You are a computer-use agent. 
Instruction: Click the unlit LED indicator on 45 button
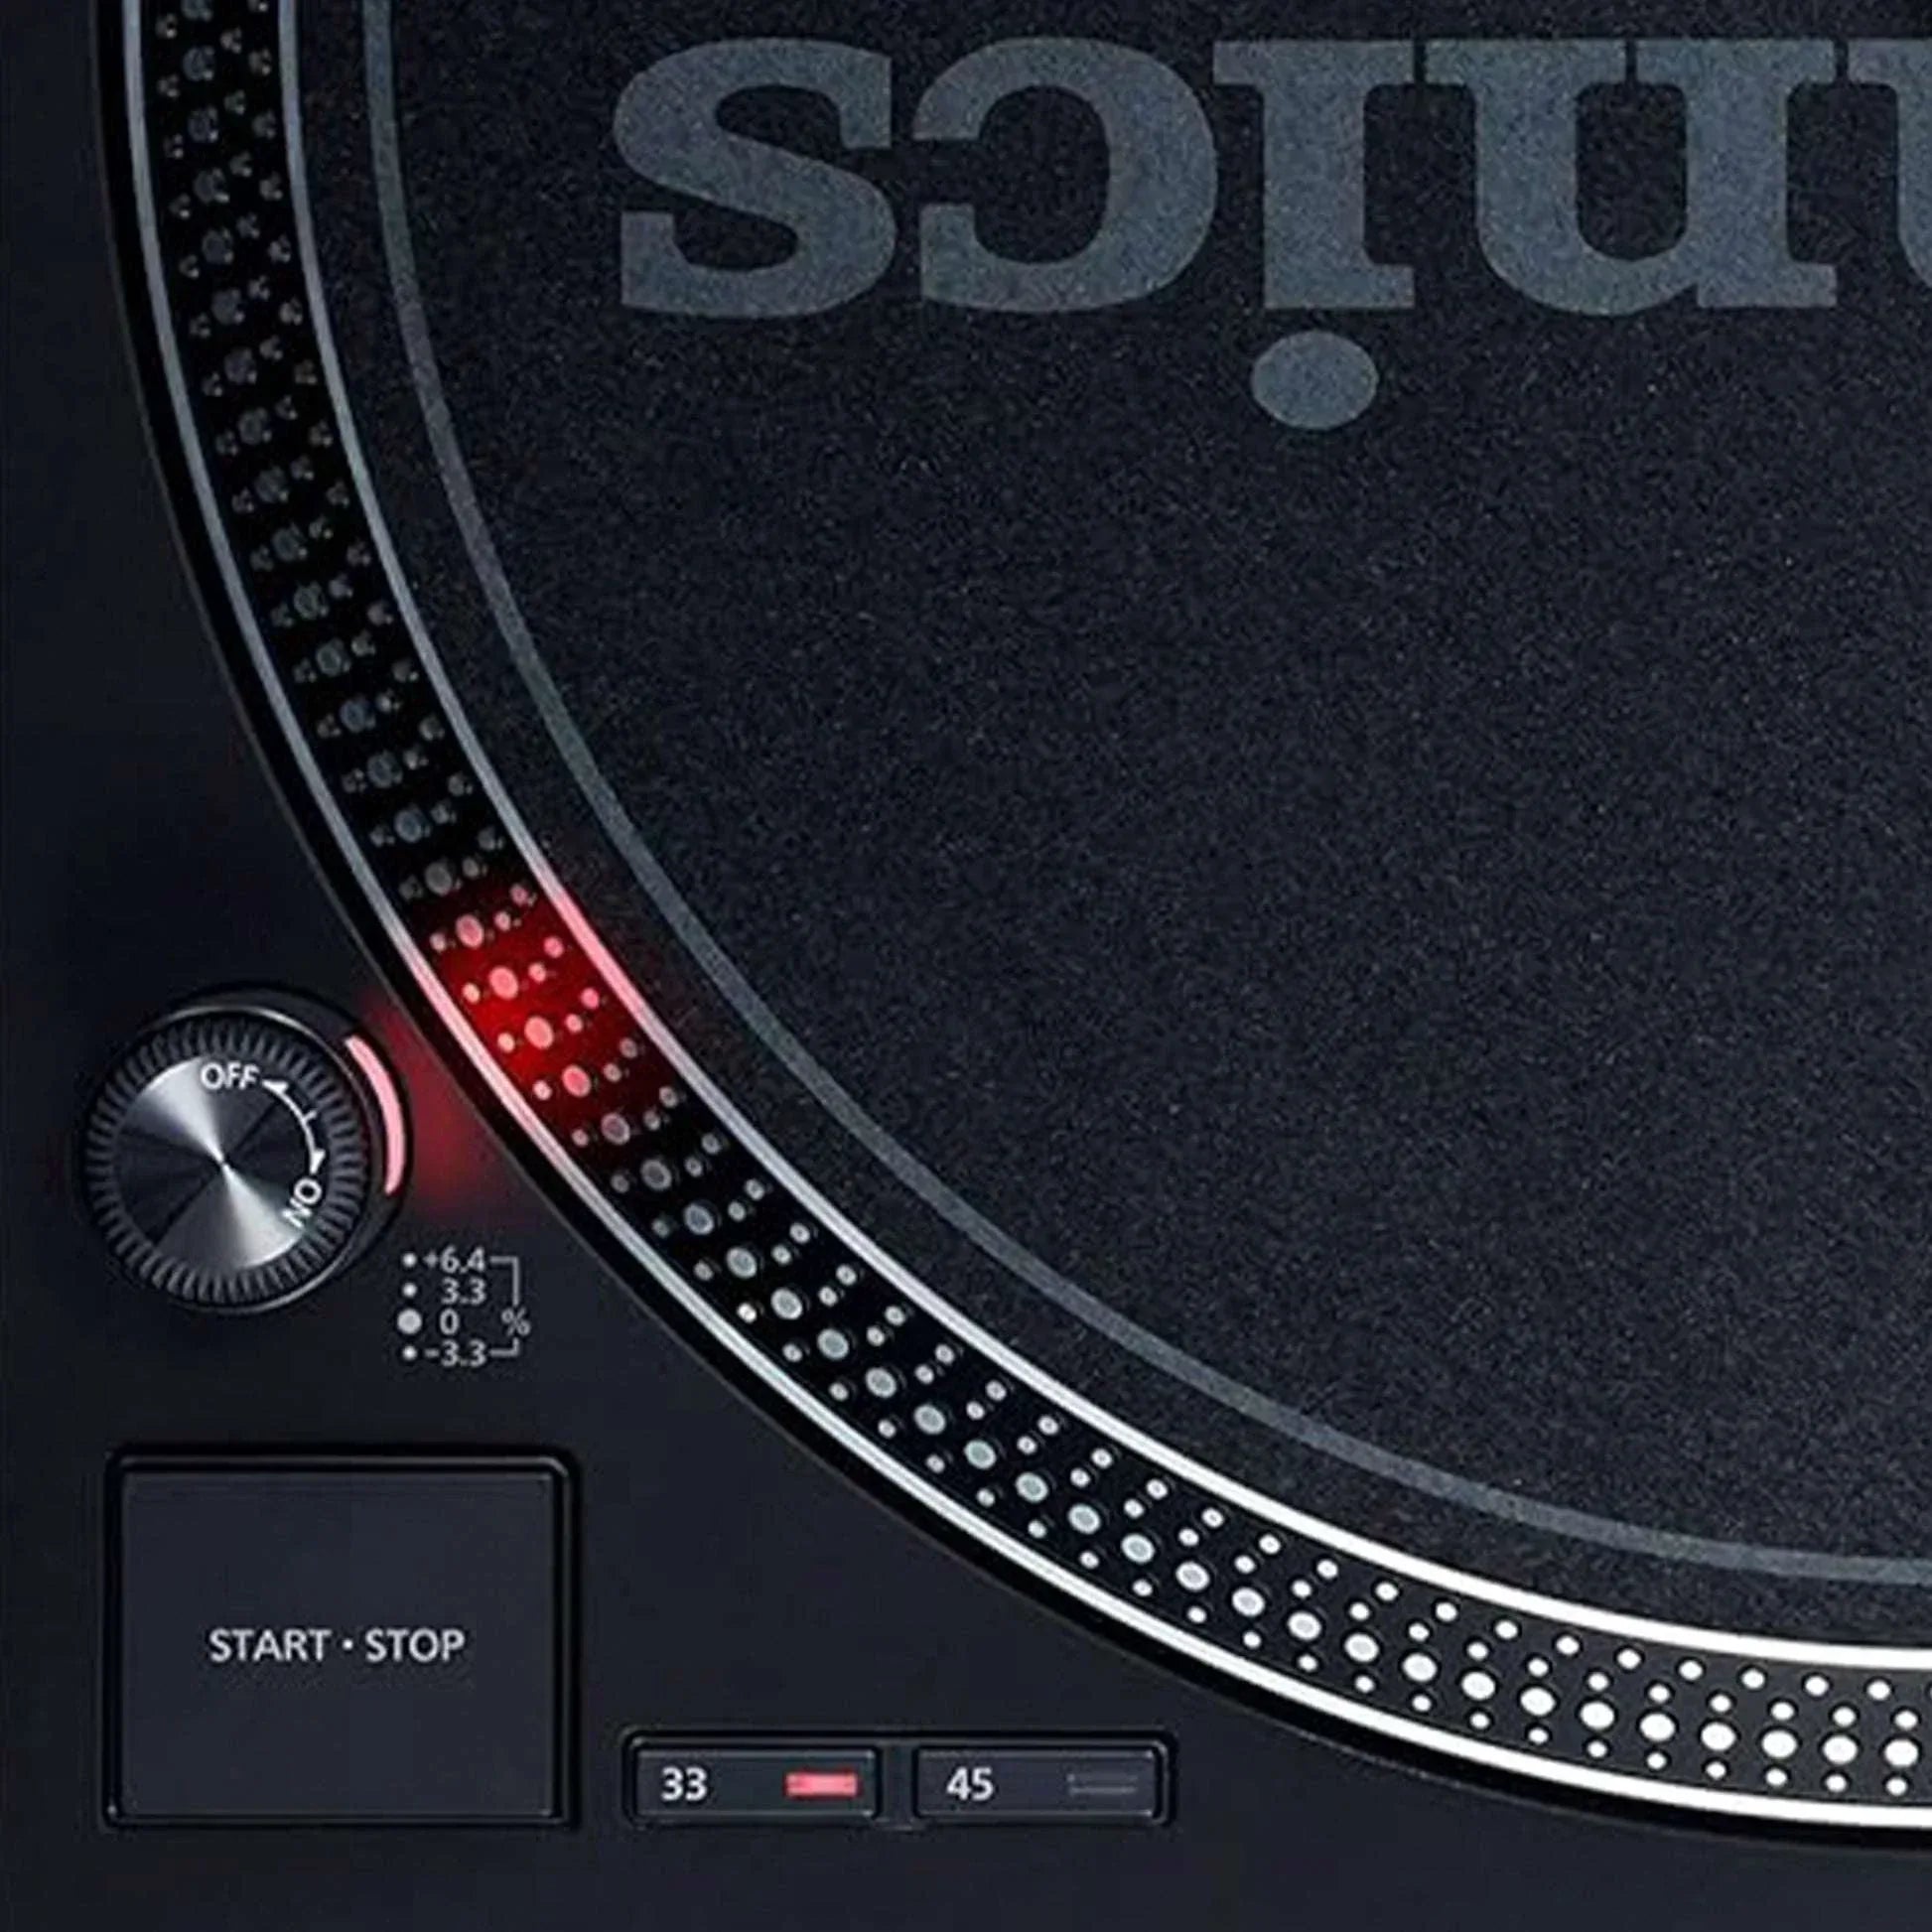(1103, 1784)
